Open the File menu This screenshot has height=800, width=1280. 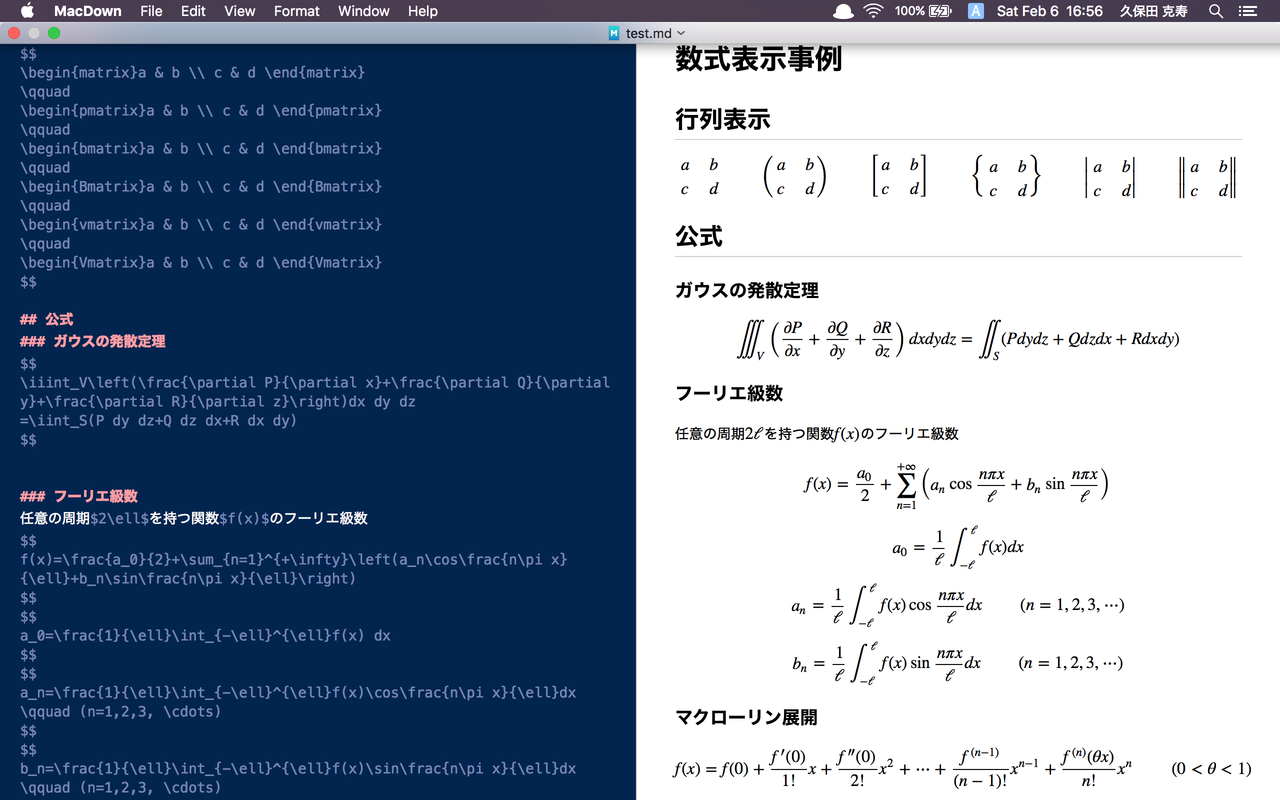pyautogui.click(x=151, y=11)
